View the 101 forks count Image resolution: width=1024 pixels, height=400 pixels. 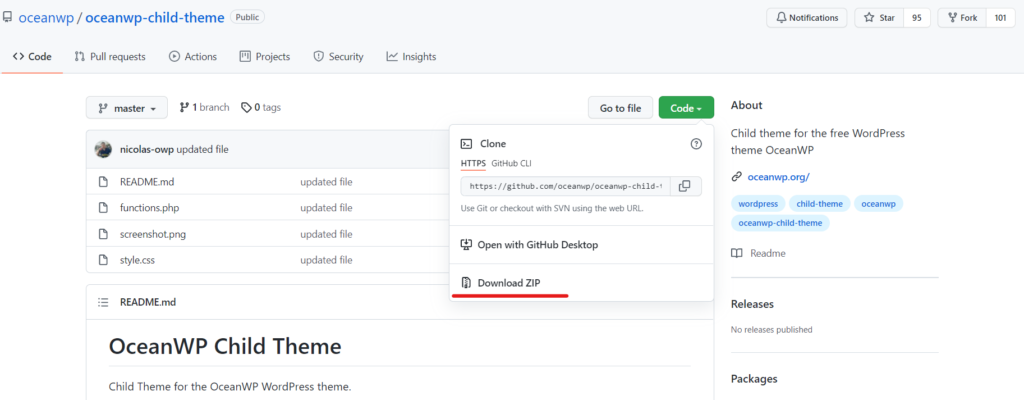(1000, 18)
